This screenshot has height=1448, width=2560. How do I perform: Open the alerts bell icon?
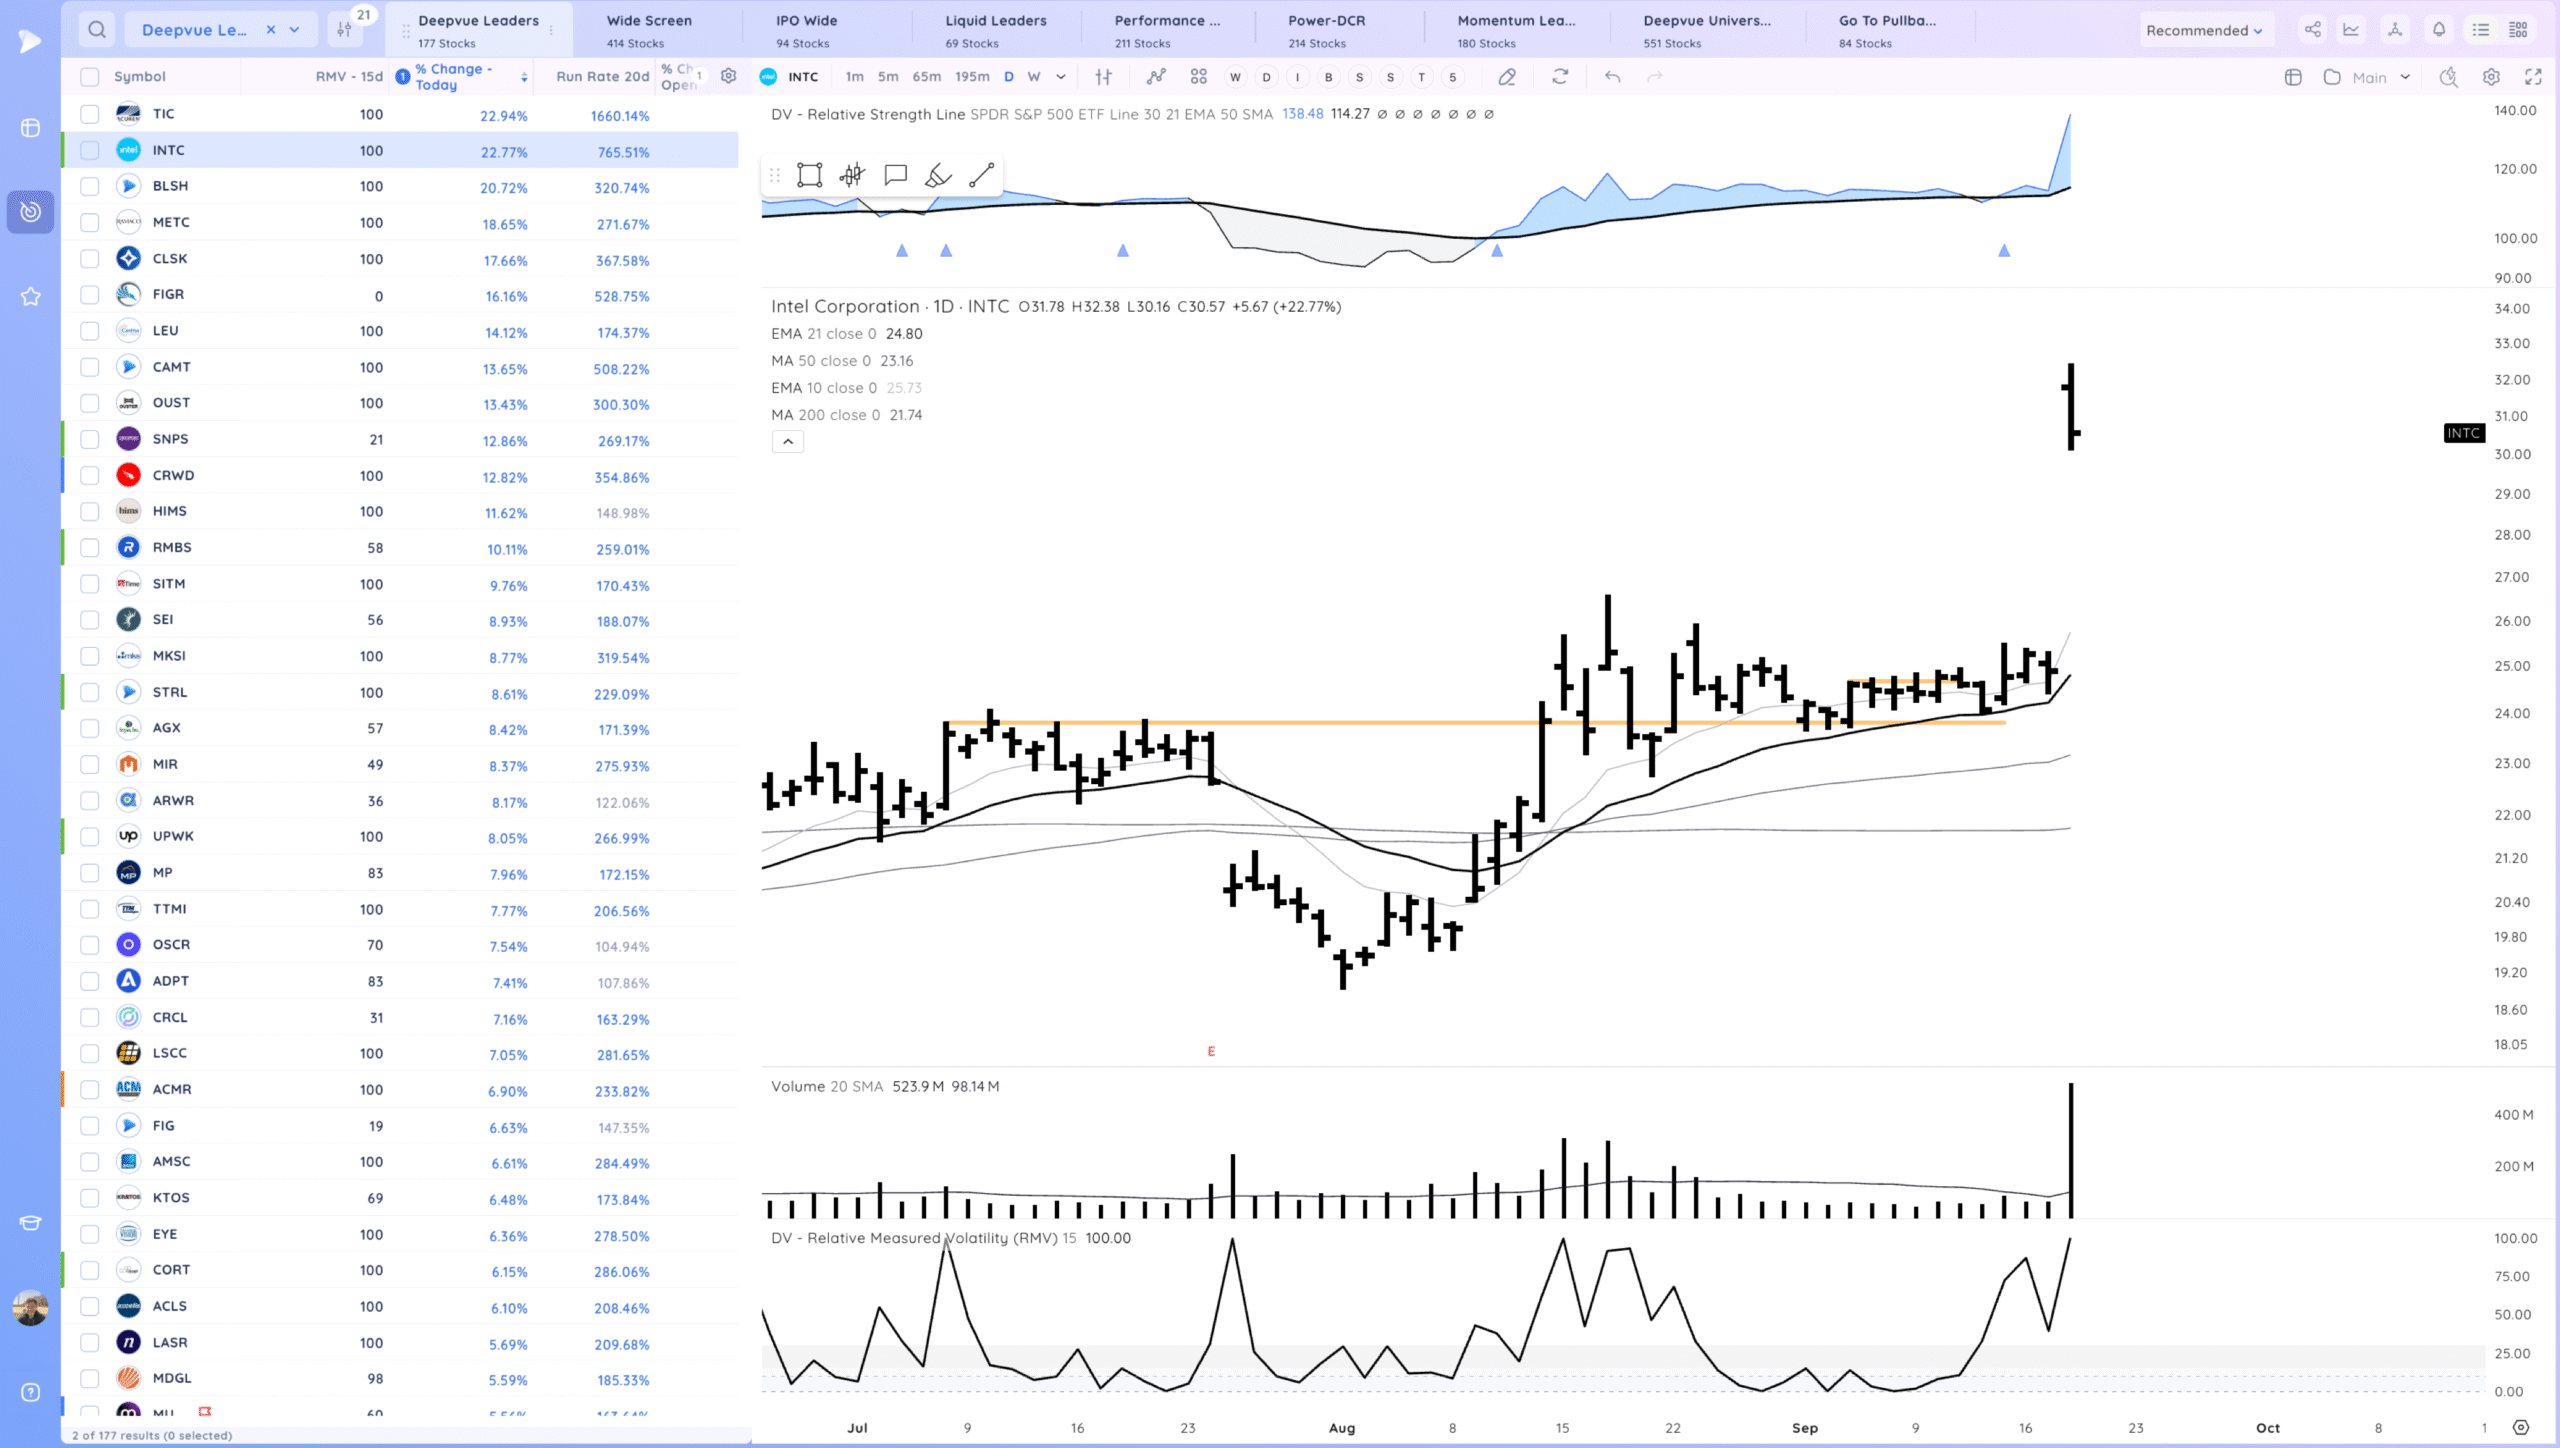pyautogui.click(x=2439, y=30)
